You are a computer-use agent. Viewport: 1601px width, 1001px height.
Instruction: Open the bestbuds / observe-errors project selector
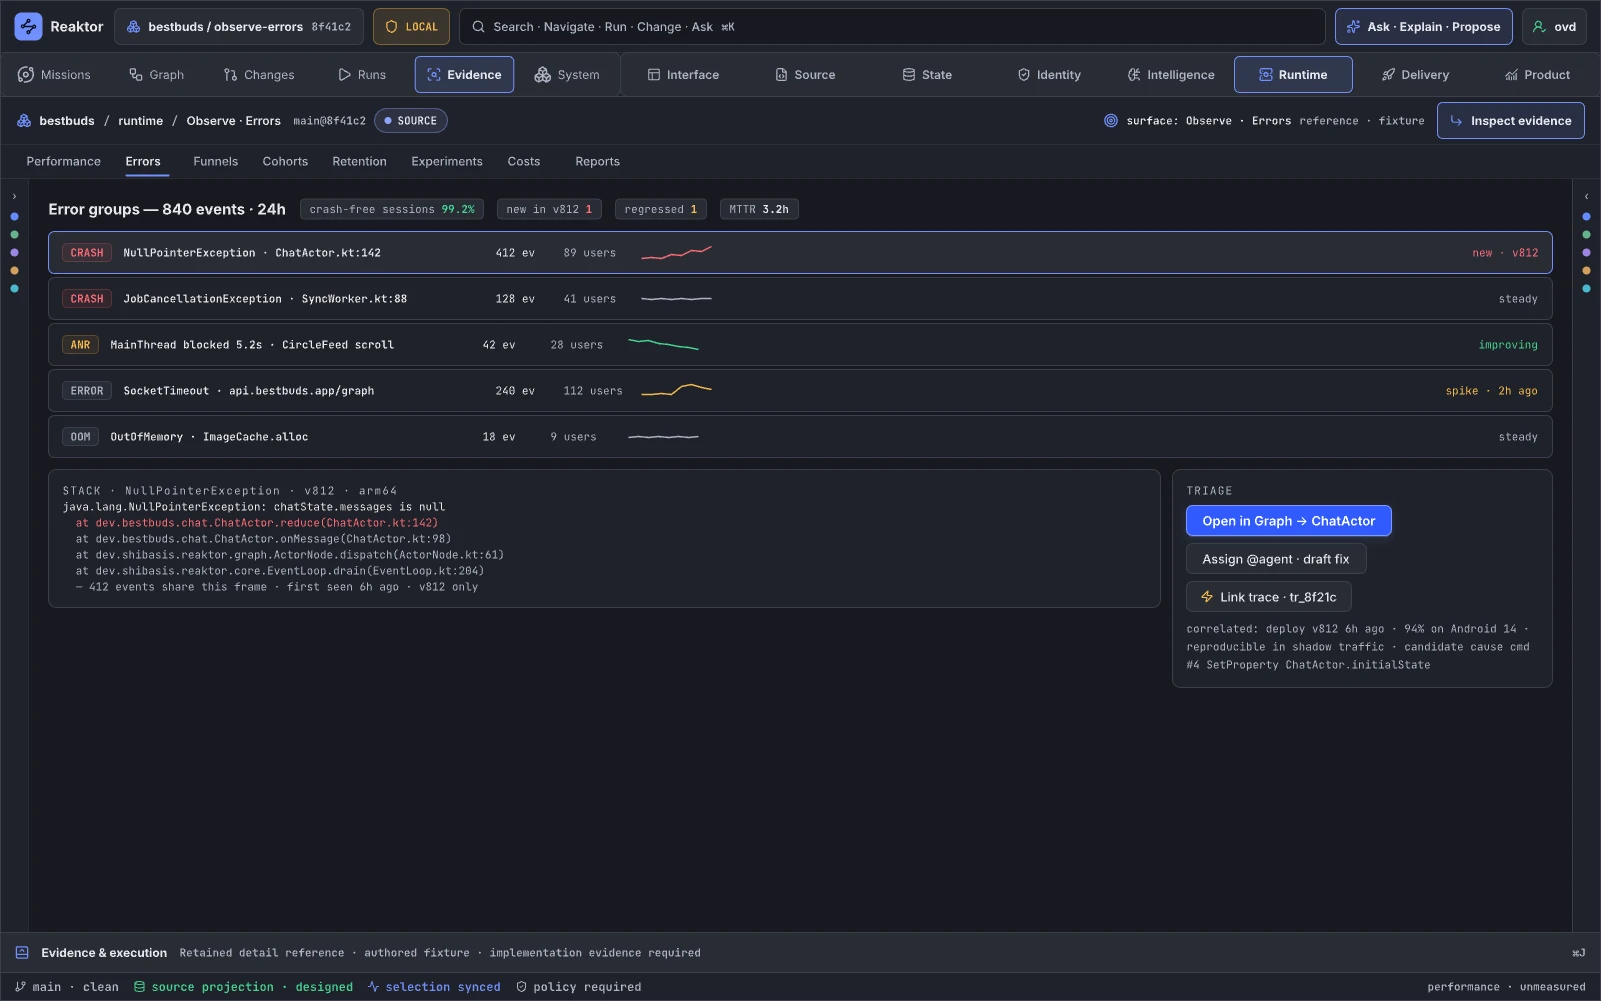point(239,27)
